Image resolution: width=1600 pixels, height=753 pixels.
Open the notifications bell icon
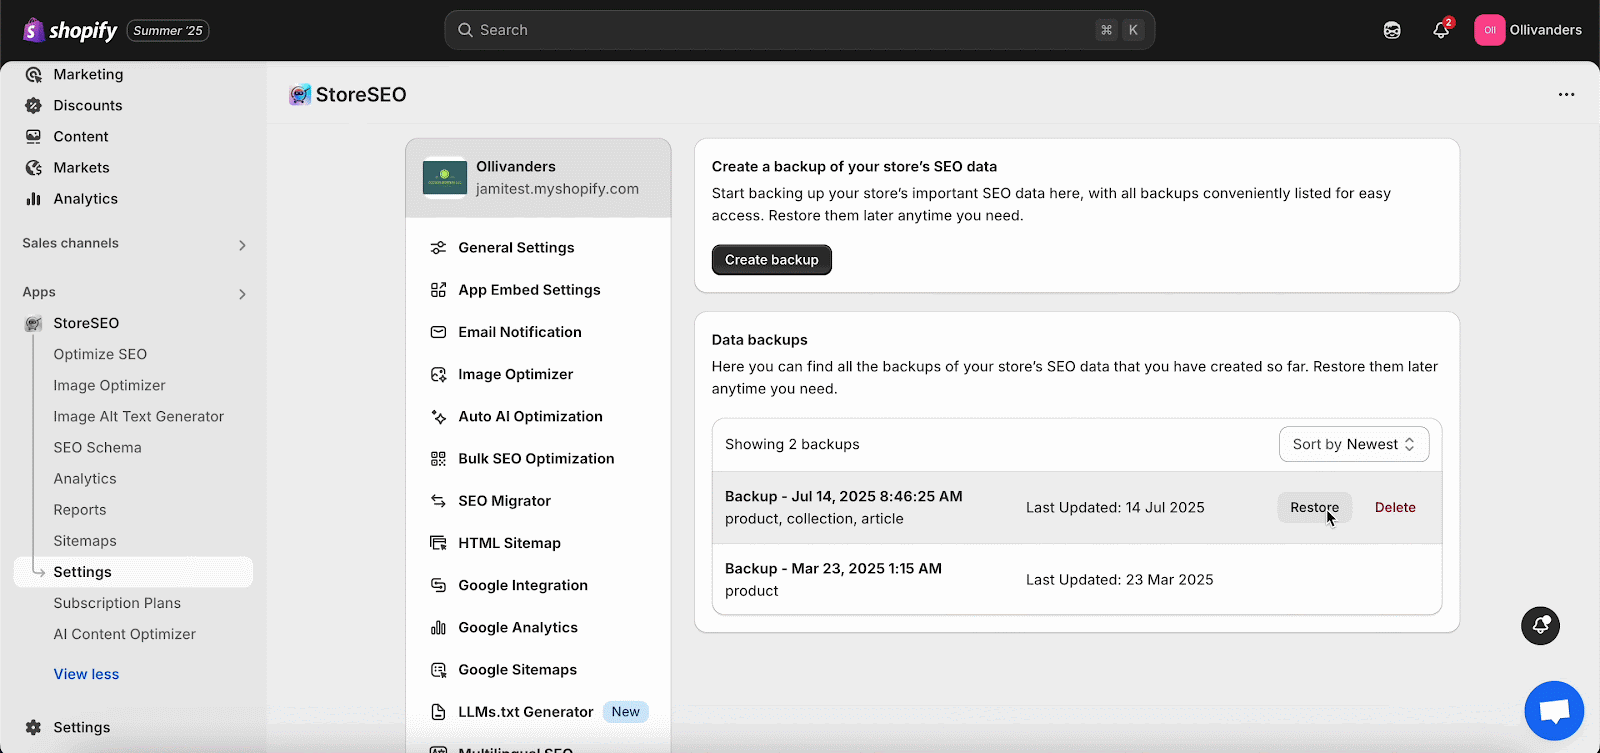pyautogui.click(x=1441, y=30)
